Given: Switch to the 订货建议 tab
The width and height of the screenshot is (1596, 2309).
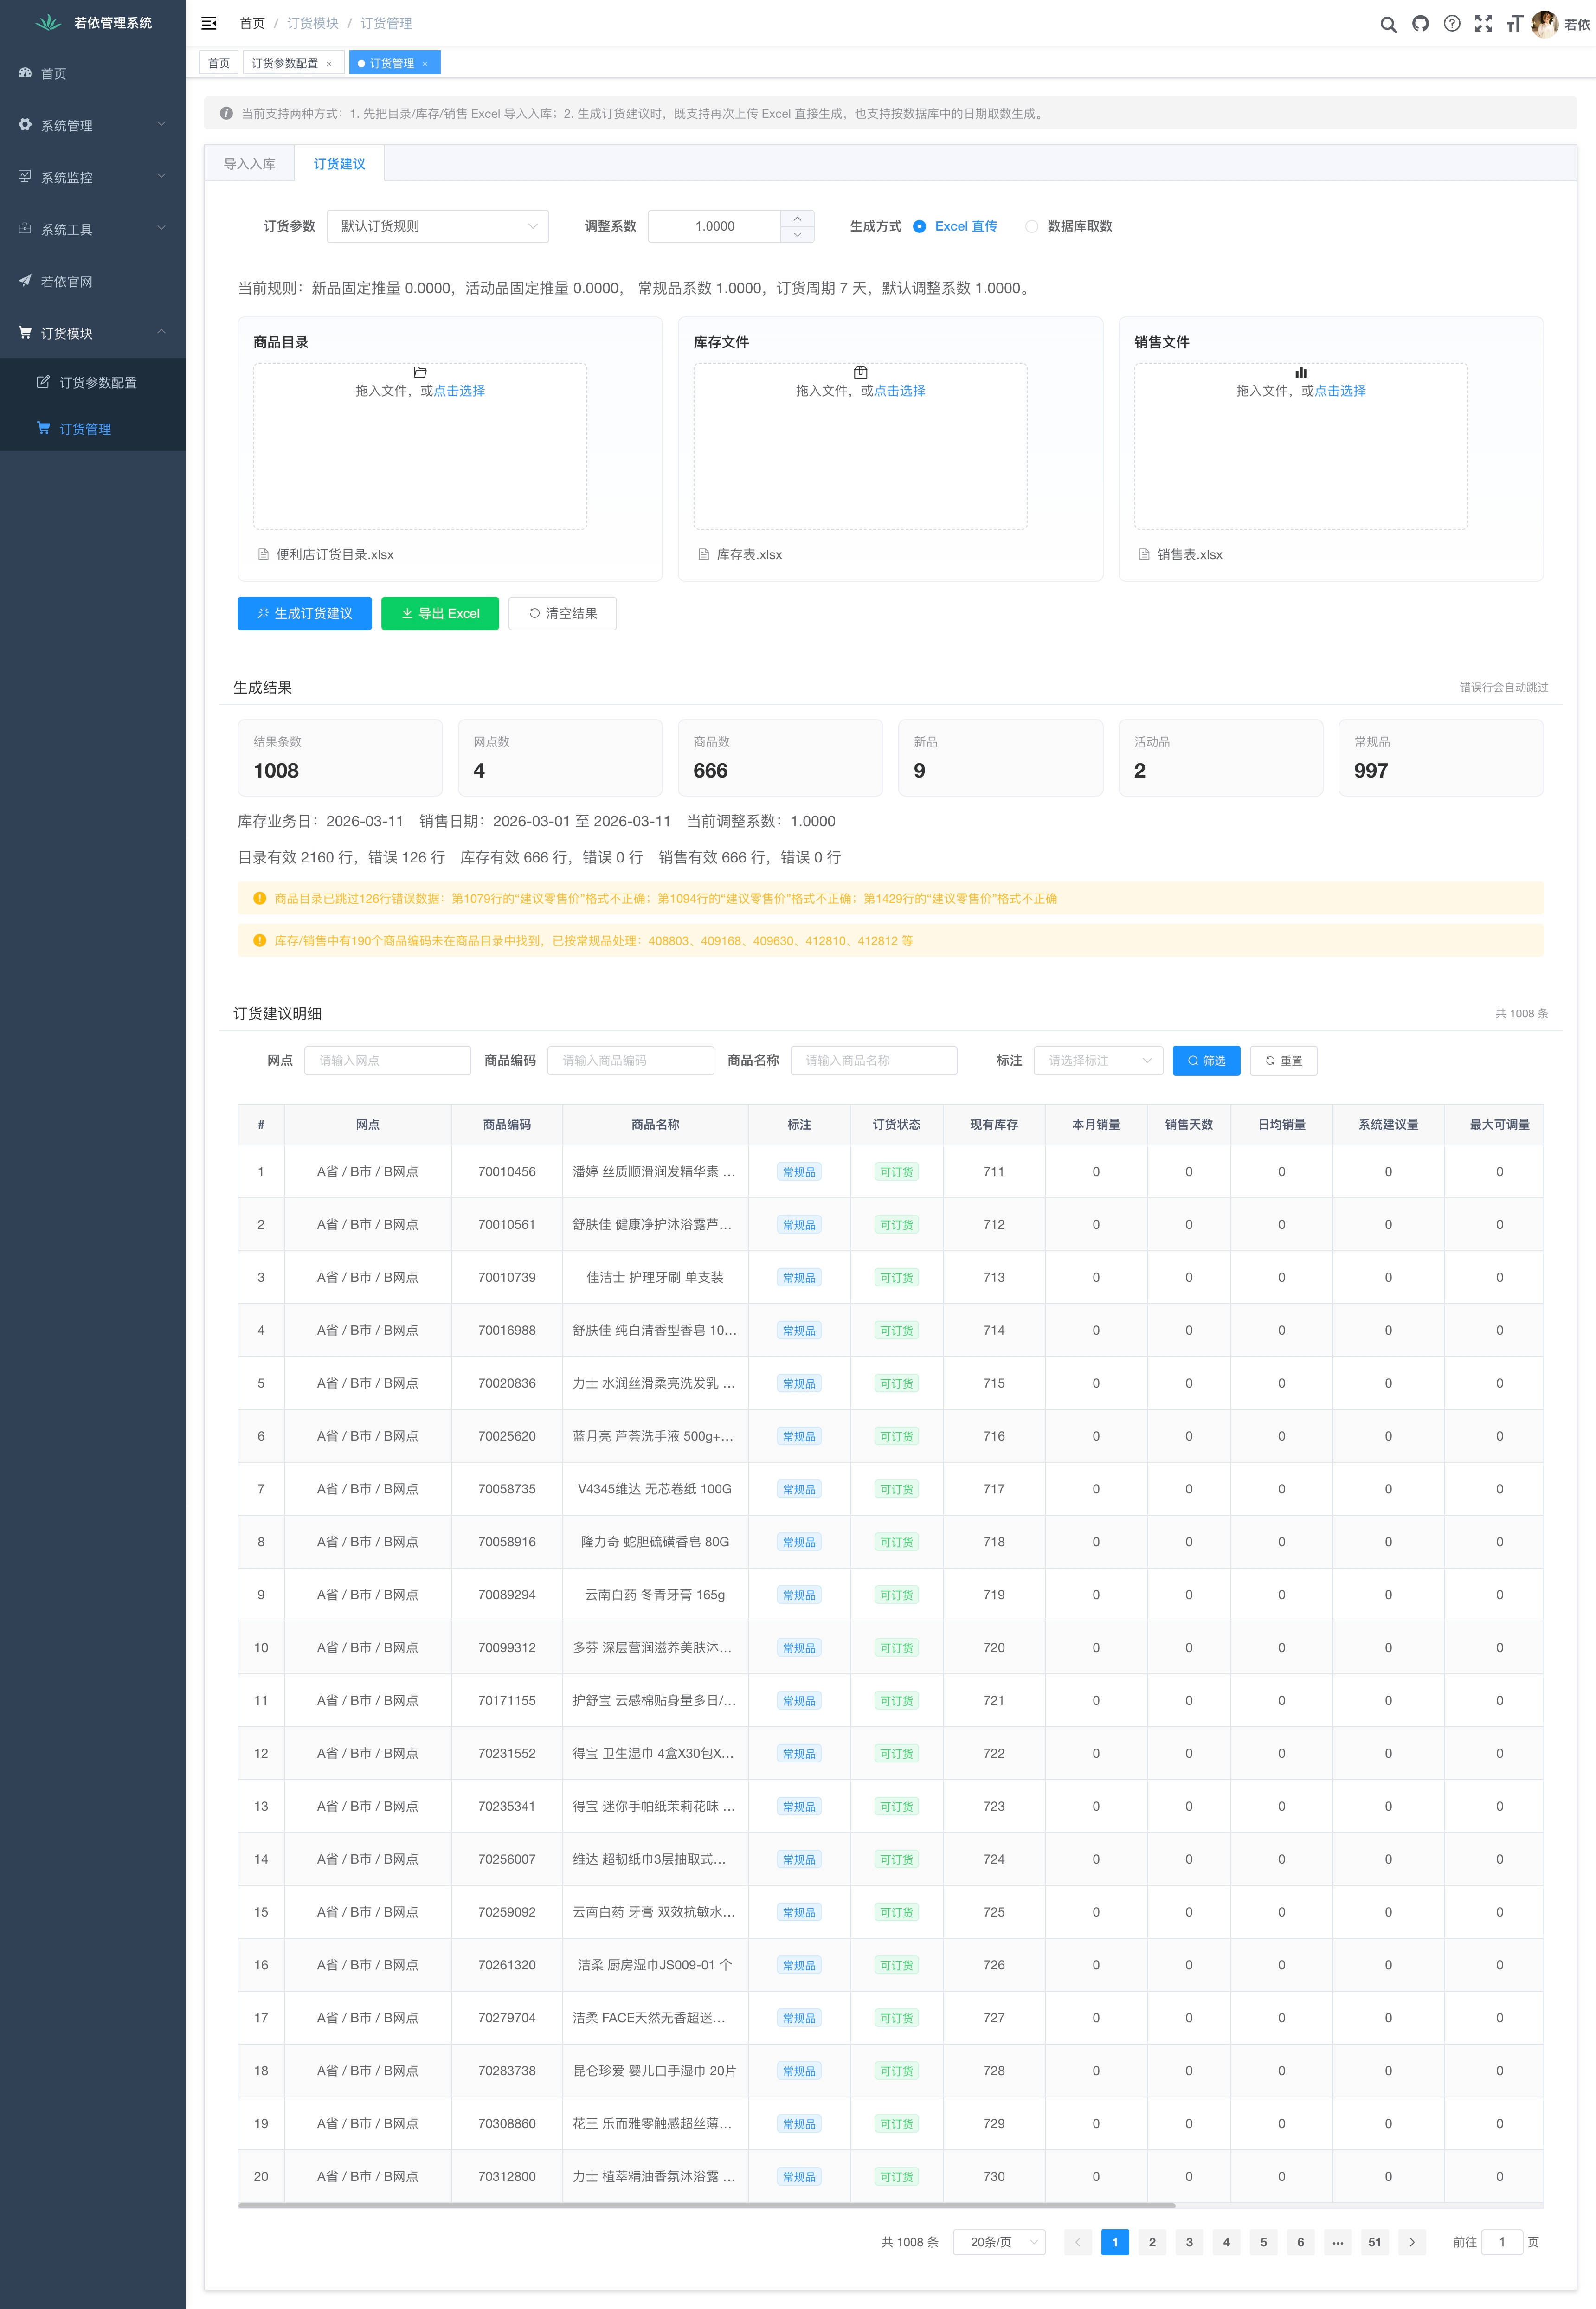Looking at the screenshot, I should (x=339, y=164).
